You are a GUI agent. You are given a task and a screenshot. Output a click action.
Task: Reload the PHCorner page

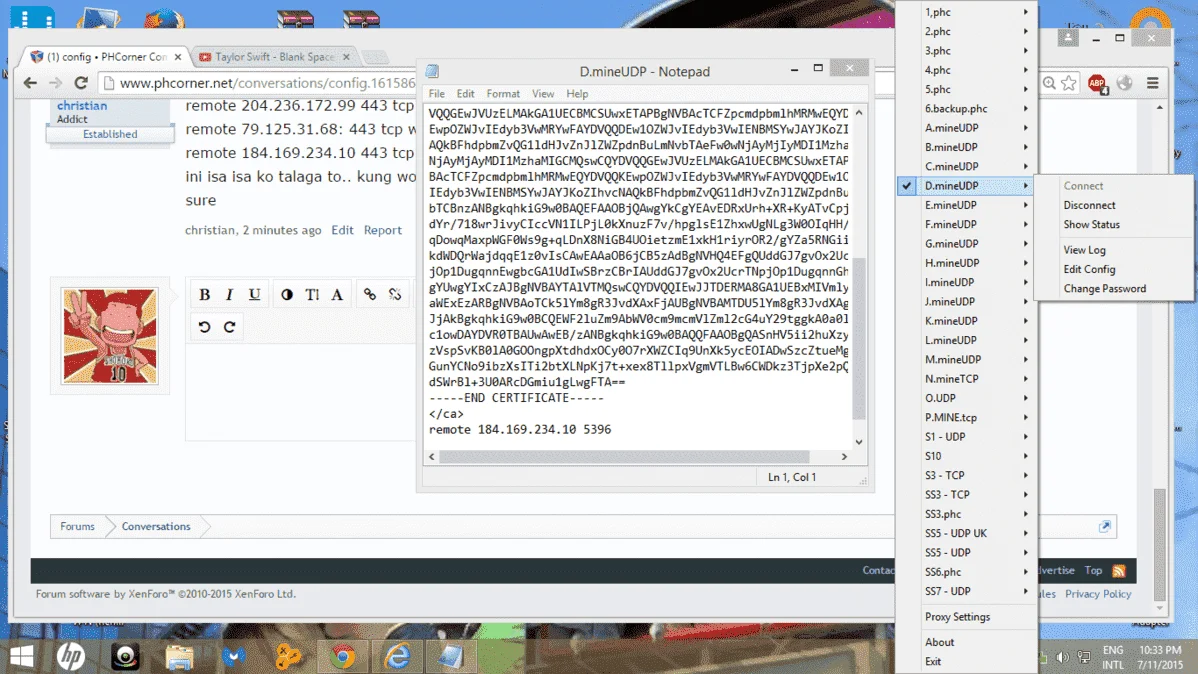pos(80,83)
